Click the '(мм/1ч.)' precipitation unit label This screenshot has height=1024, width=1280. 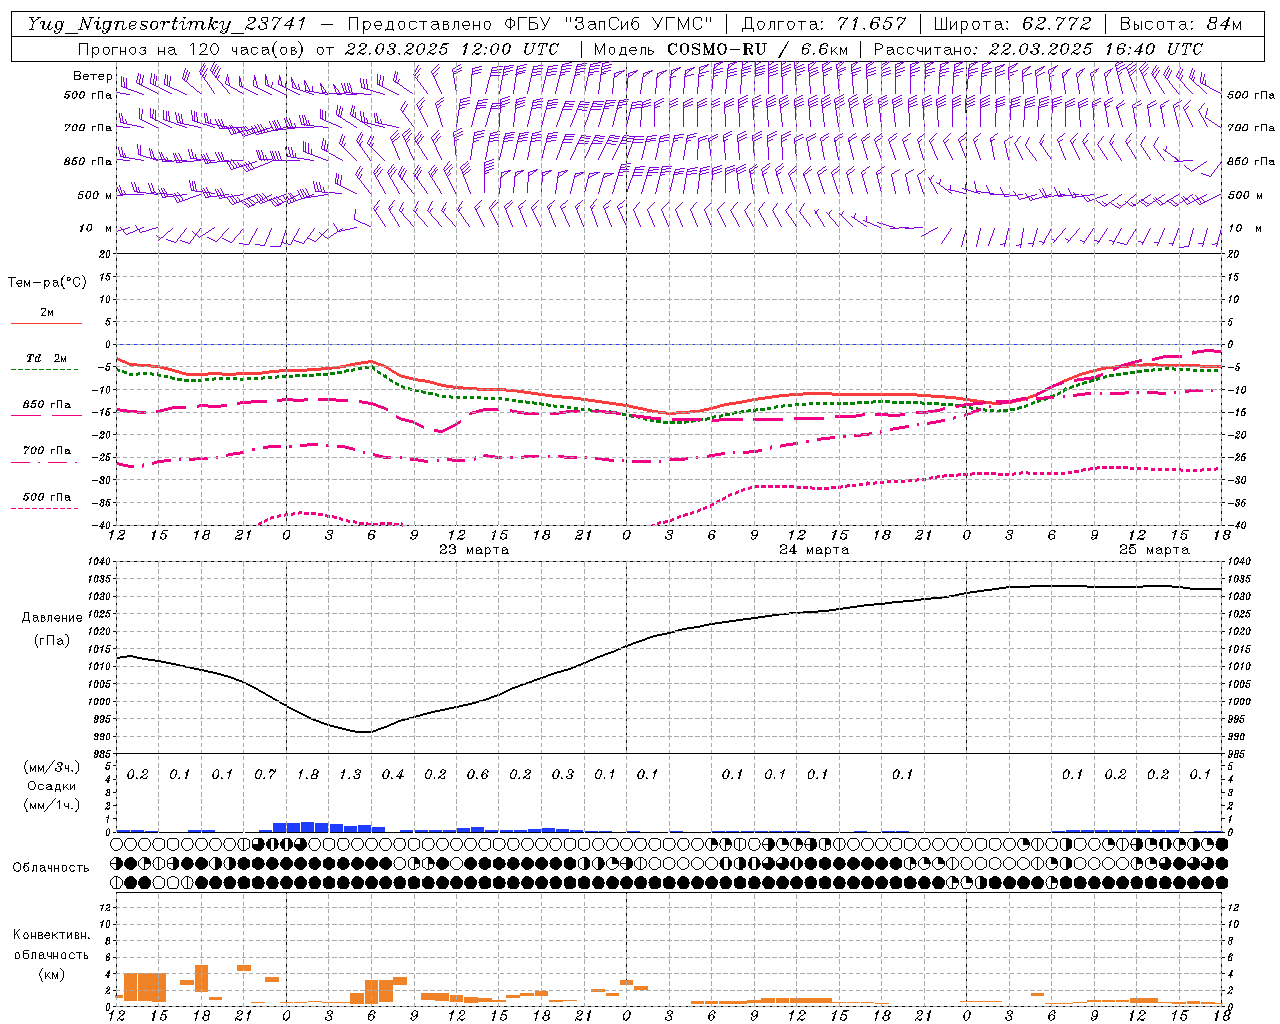click(51, 804)
